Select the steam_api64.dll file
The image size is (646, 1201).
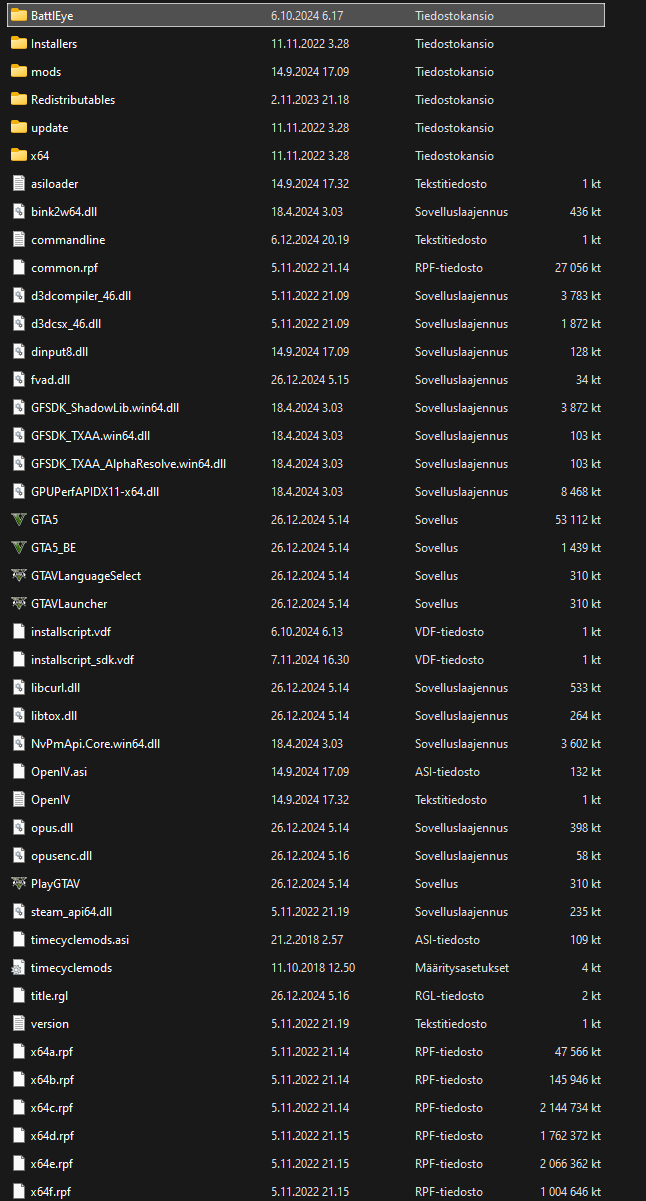click(71, 912)
